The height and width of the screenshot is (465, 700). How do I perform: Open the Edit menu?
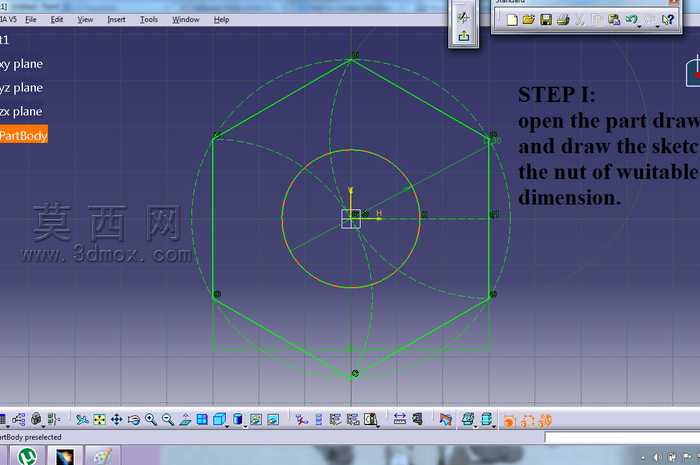coord(57,20)
